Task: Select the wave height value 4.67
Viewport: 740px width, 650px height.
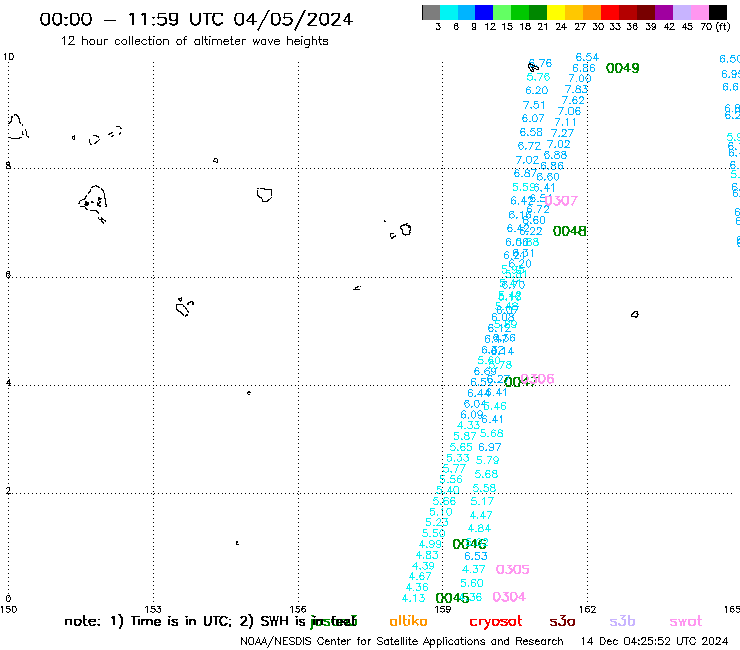Action: pos(420,576)
